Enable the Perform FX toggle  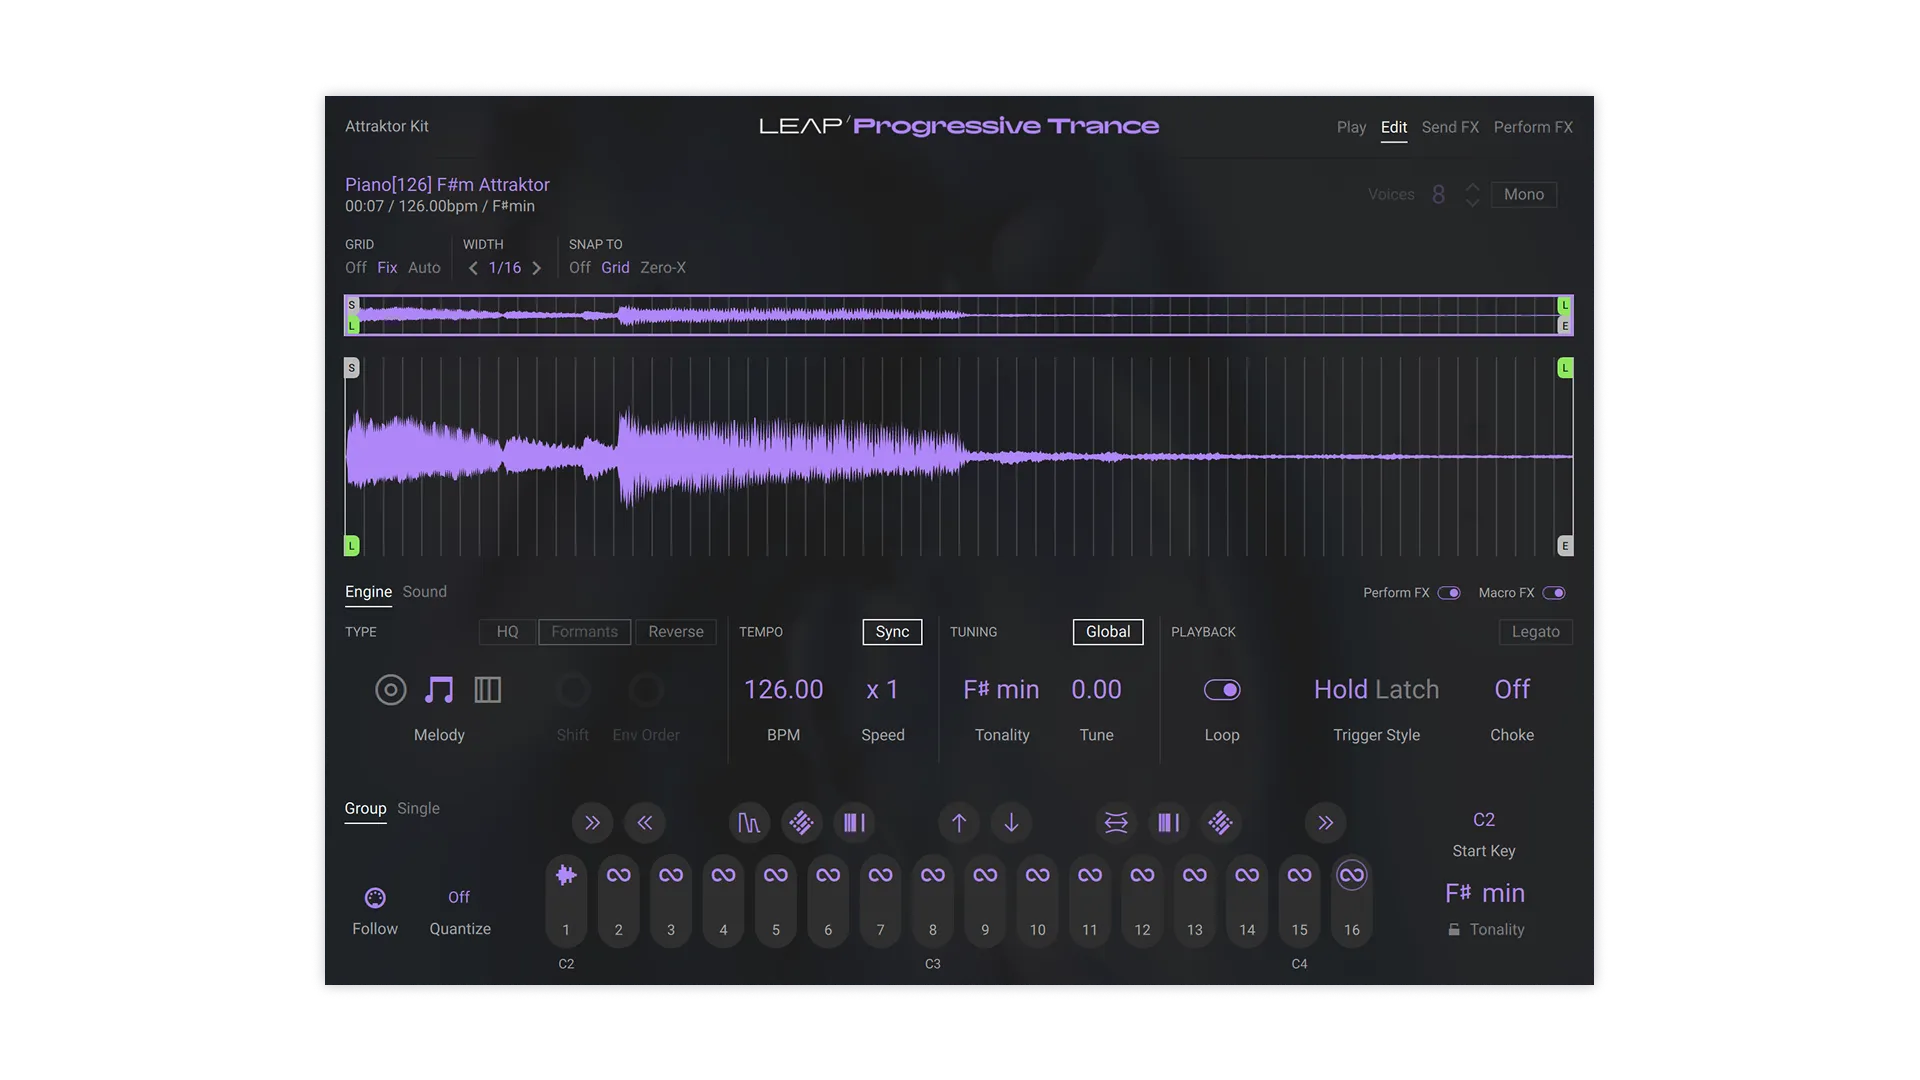[x=1450, y=592]
